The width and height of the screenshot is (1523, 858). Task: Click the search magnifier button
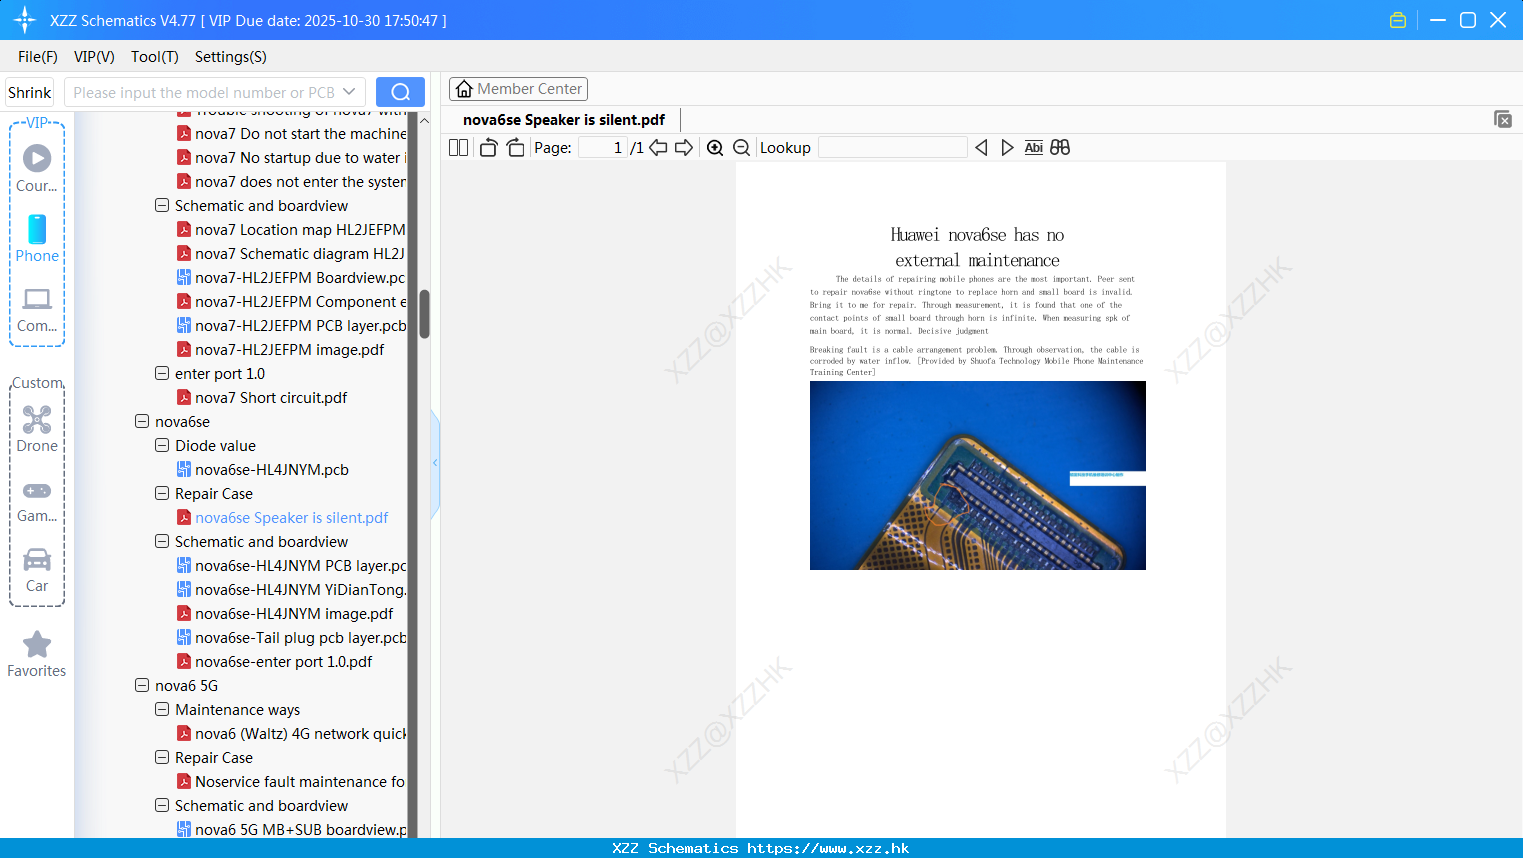coord(400,92)
